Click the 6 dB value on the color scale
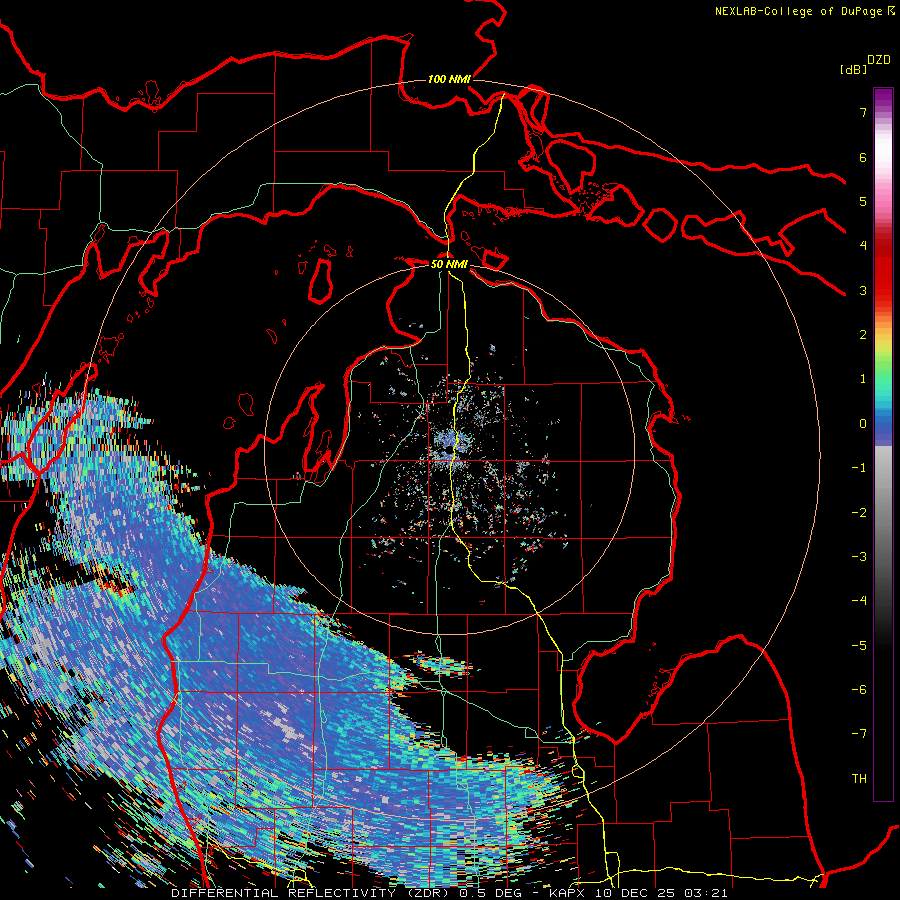Viewport: 900px width, 900px height. pyautogui.click(x=863, y=157)
